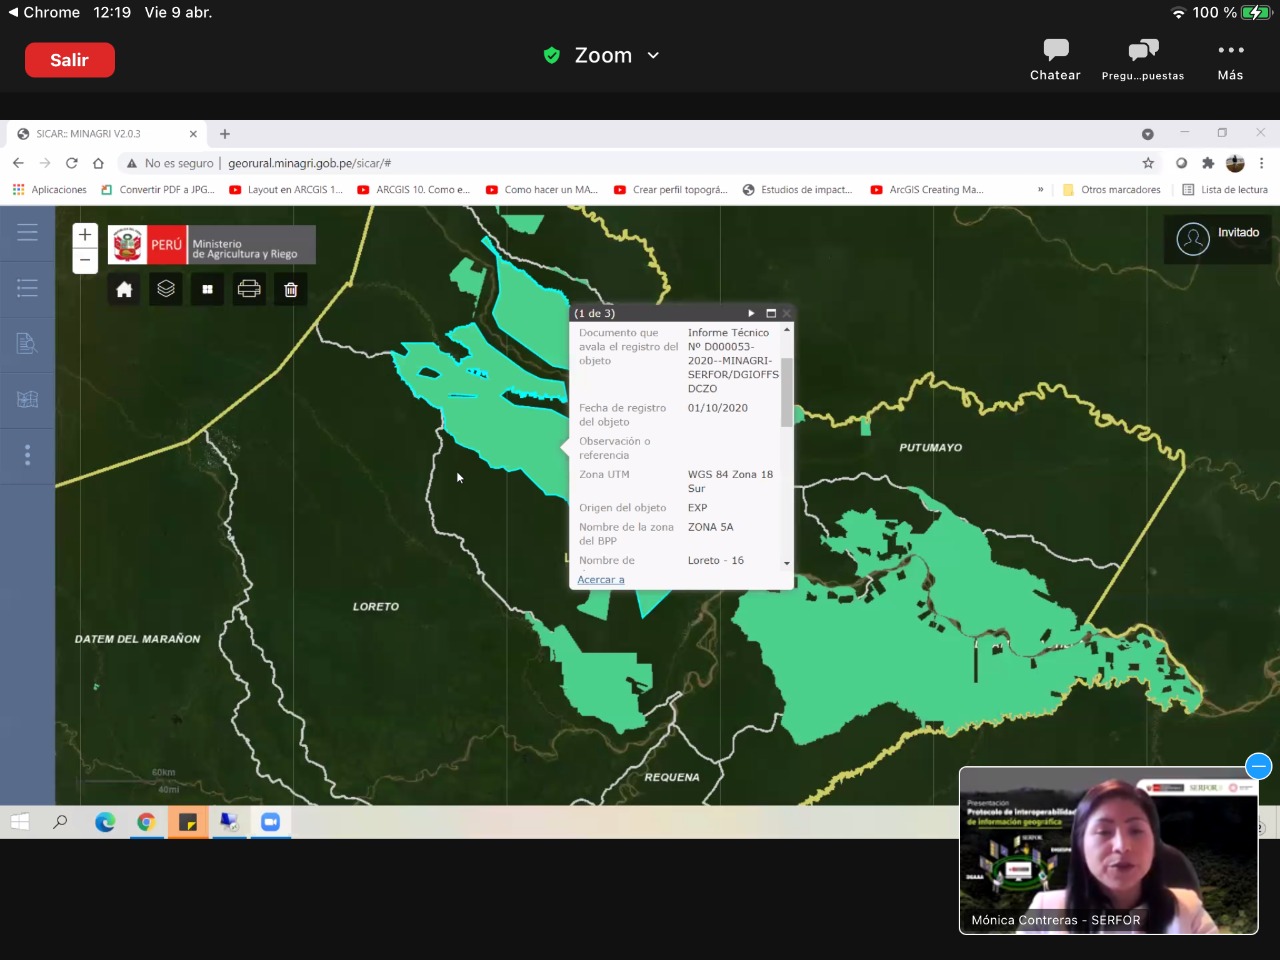1280x960 pixels.
Task: Reload the SICAR page
Action: tap(72, 163)
